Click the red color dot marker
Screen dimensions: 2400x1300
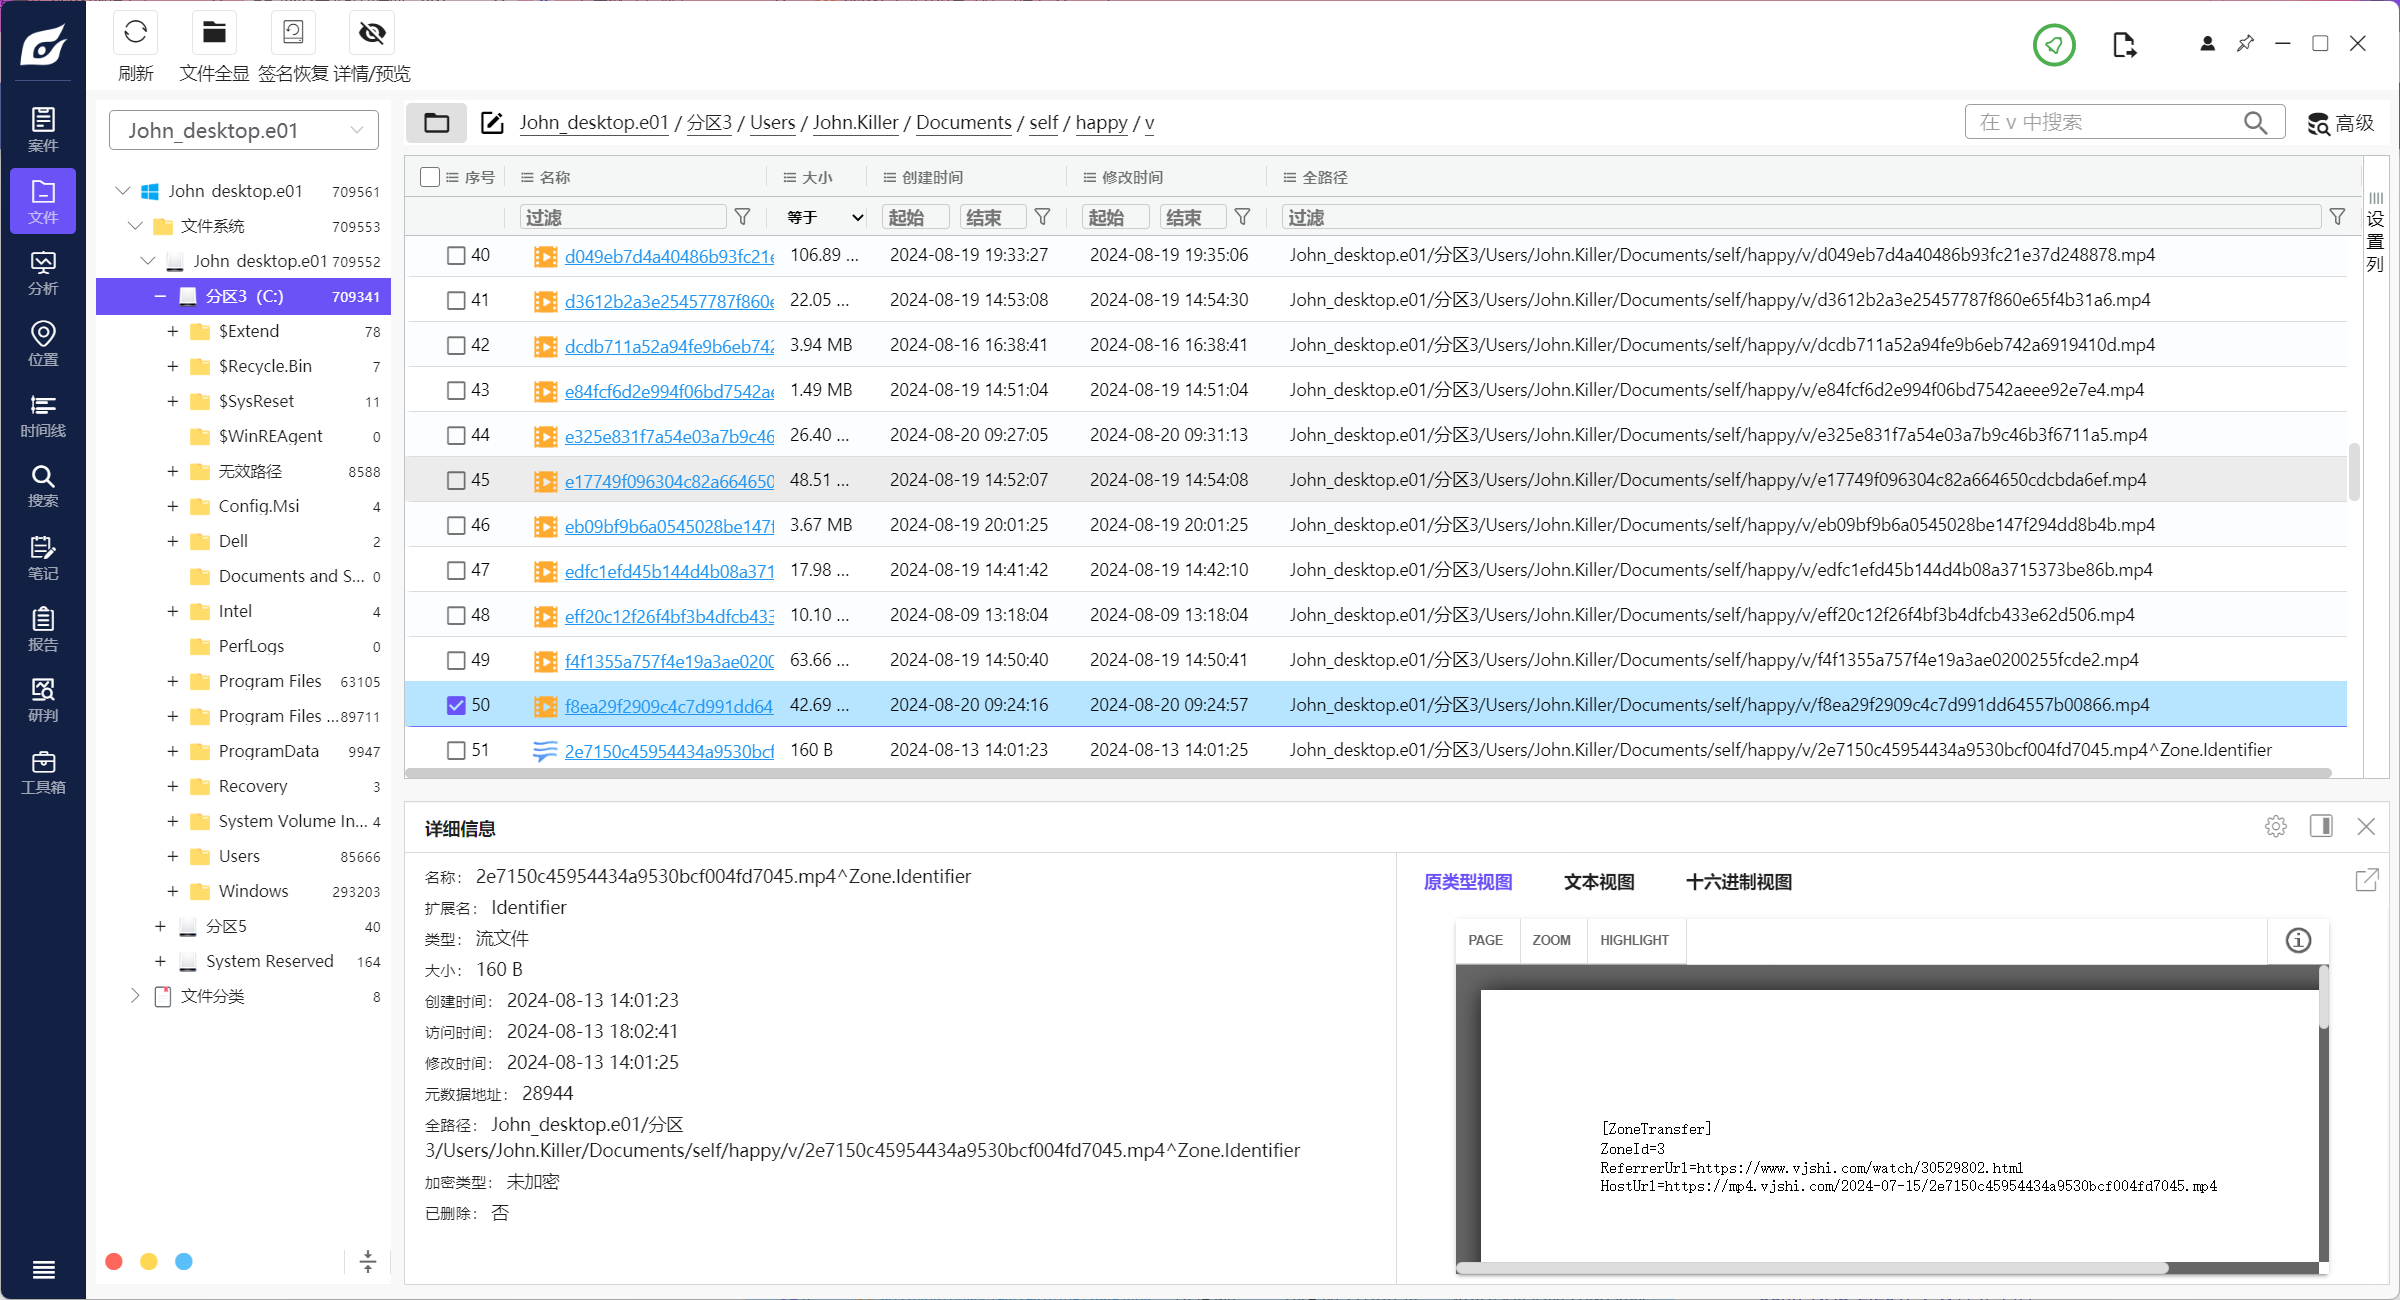click(x=114, y=1261)
